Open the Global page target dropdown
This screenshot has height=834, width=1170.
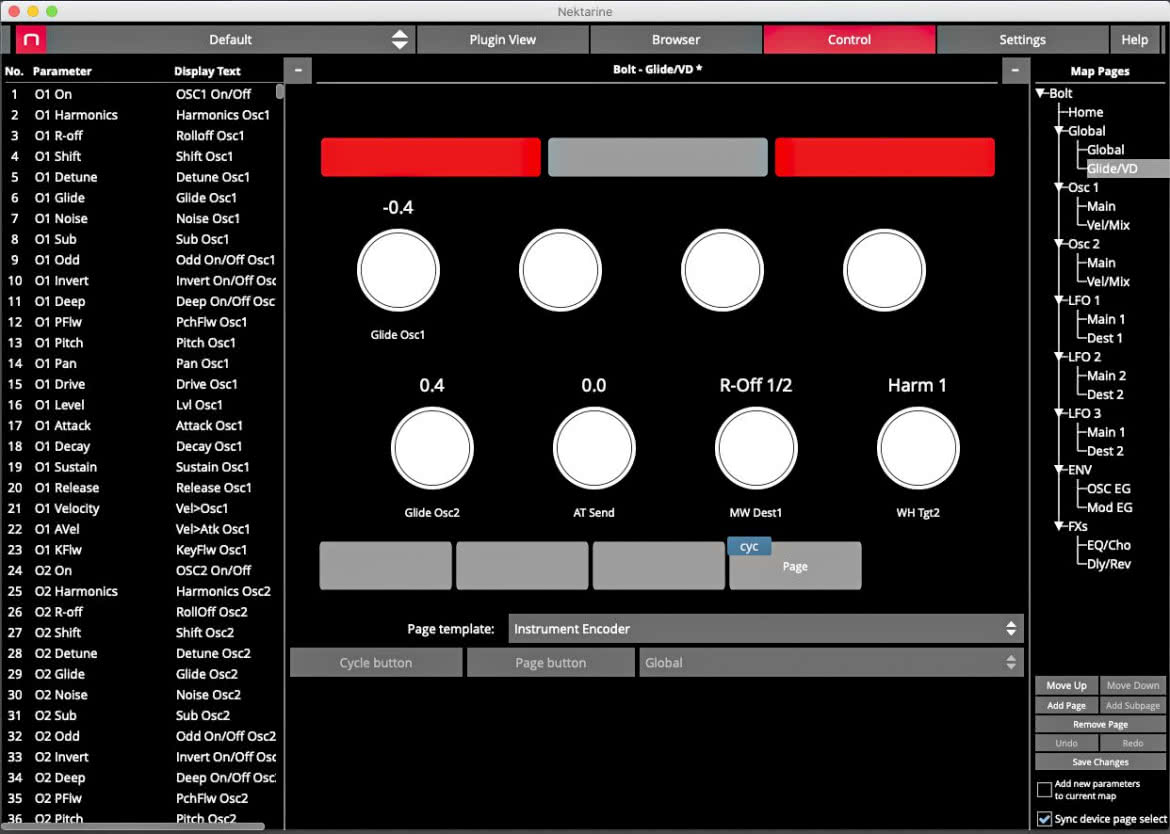[830, 662]
